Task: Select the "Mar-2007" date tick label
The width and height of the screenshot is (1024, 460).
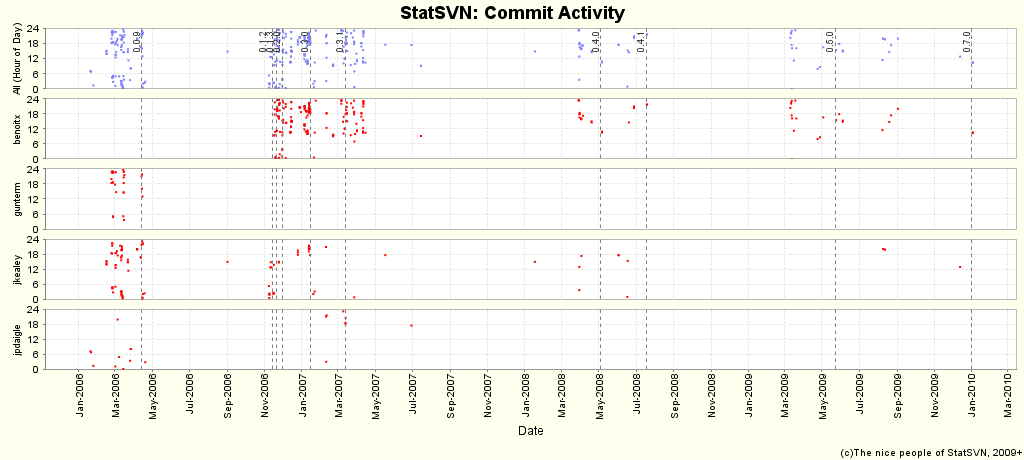Action: [x=338, y=397]
